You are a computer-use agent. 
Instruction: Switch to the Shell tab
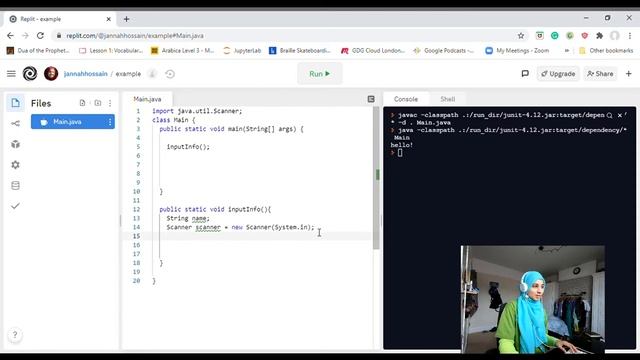pyautogui.click(x=447, y=99)
